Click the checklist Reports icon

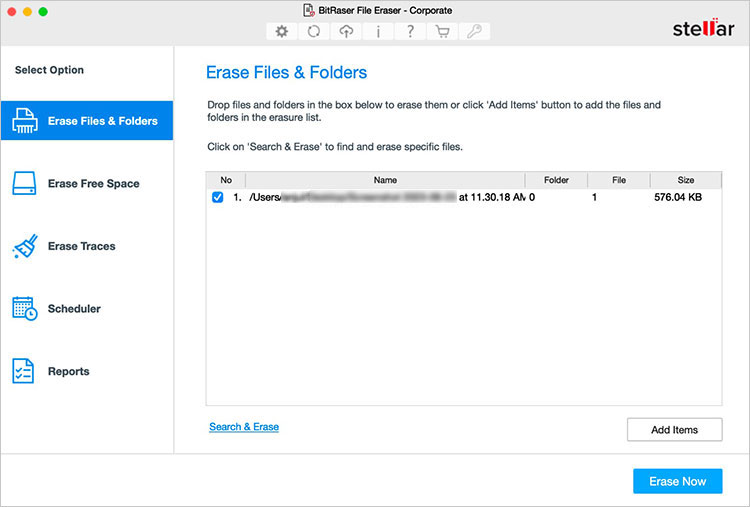tap(23, 371)
